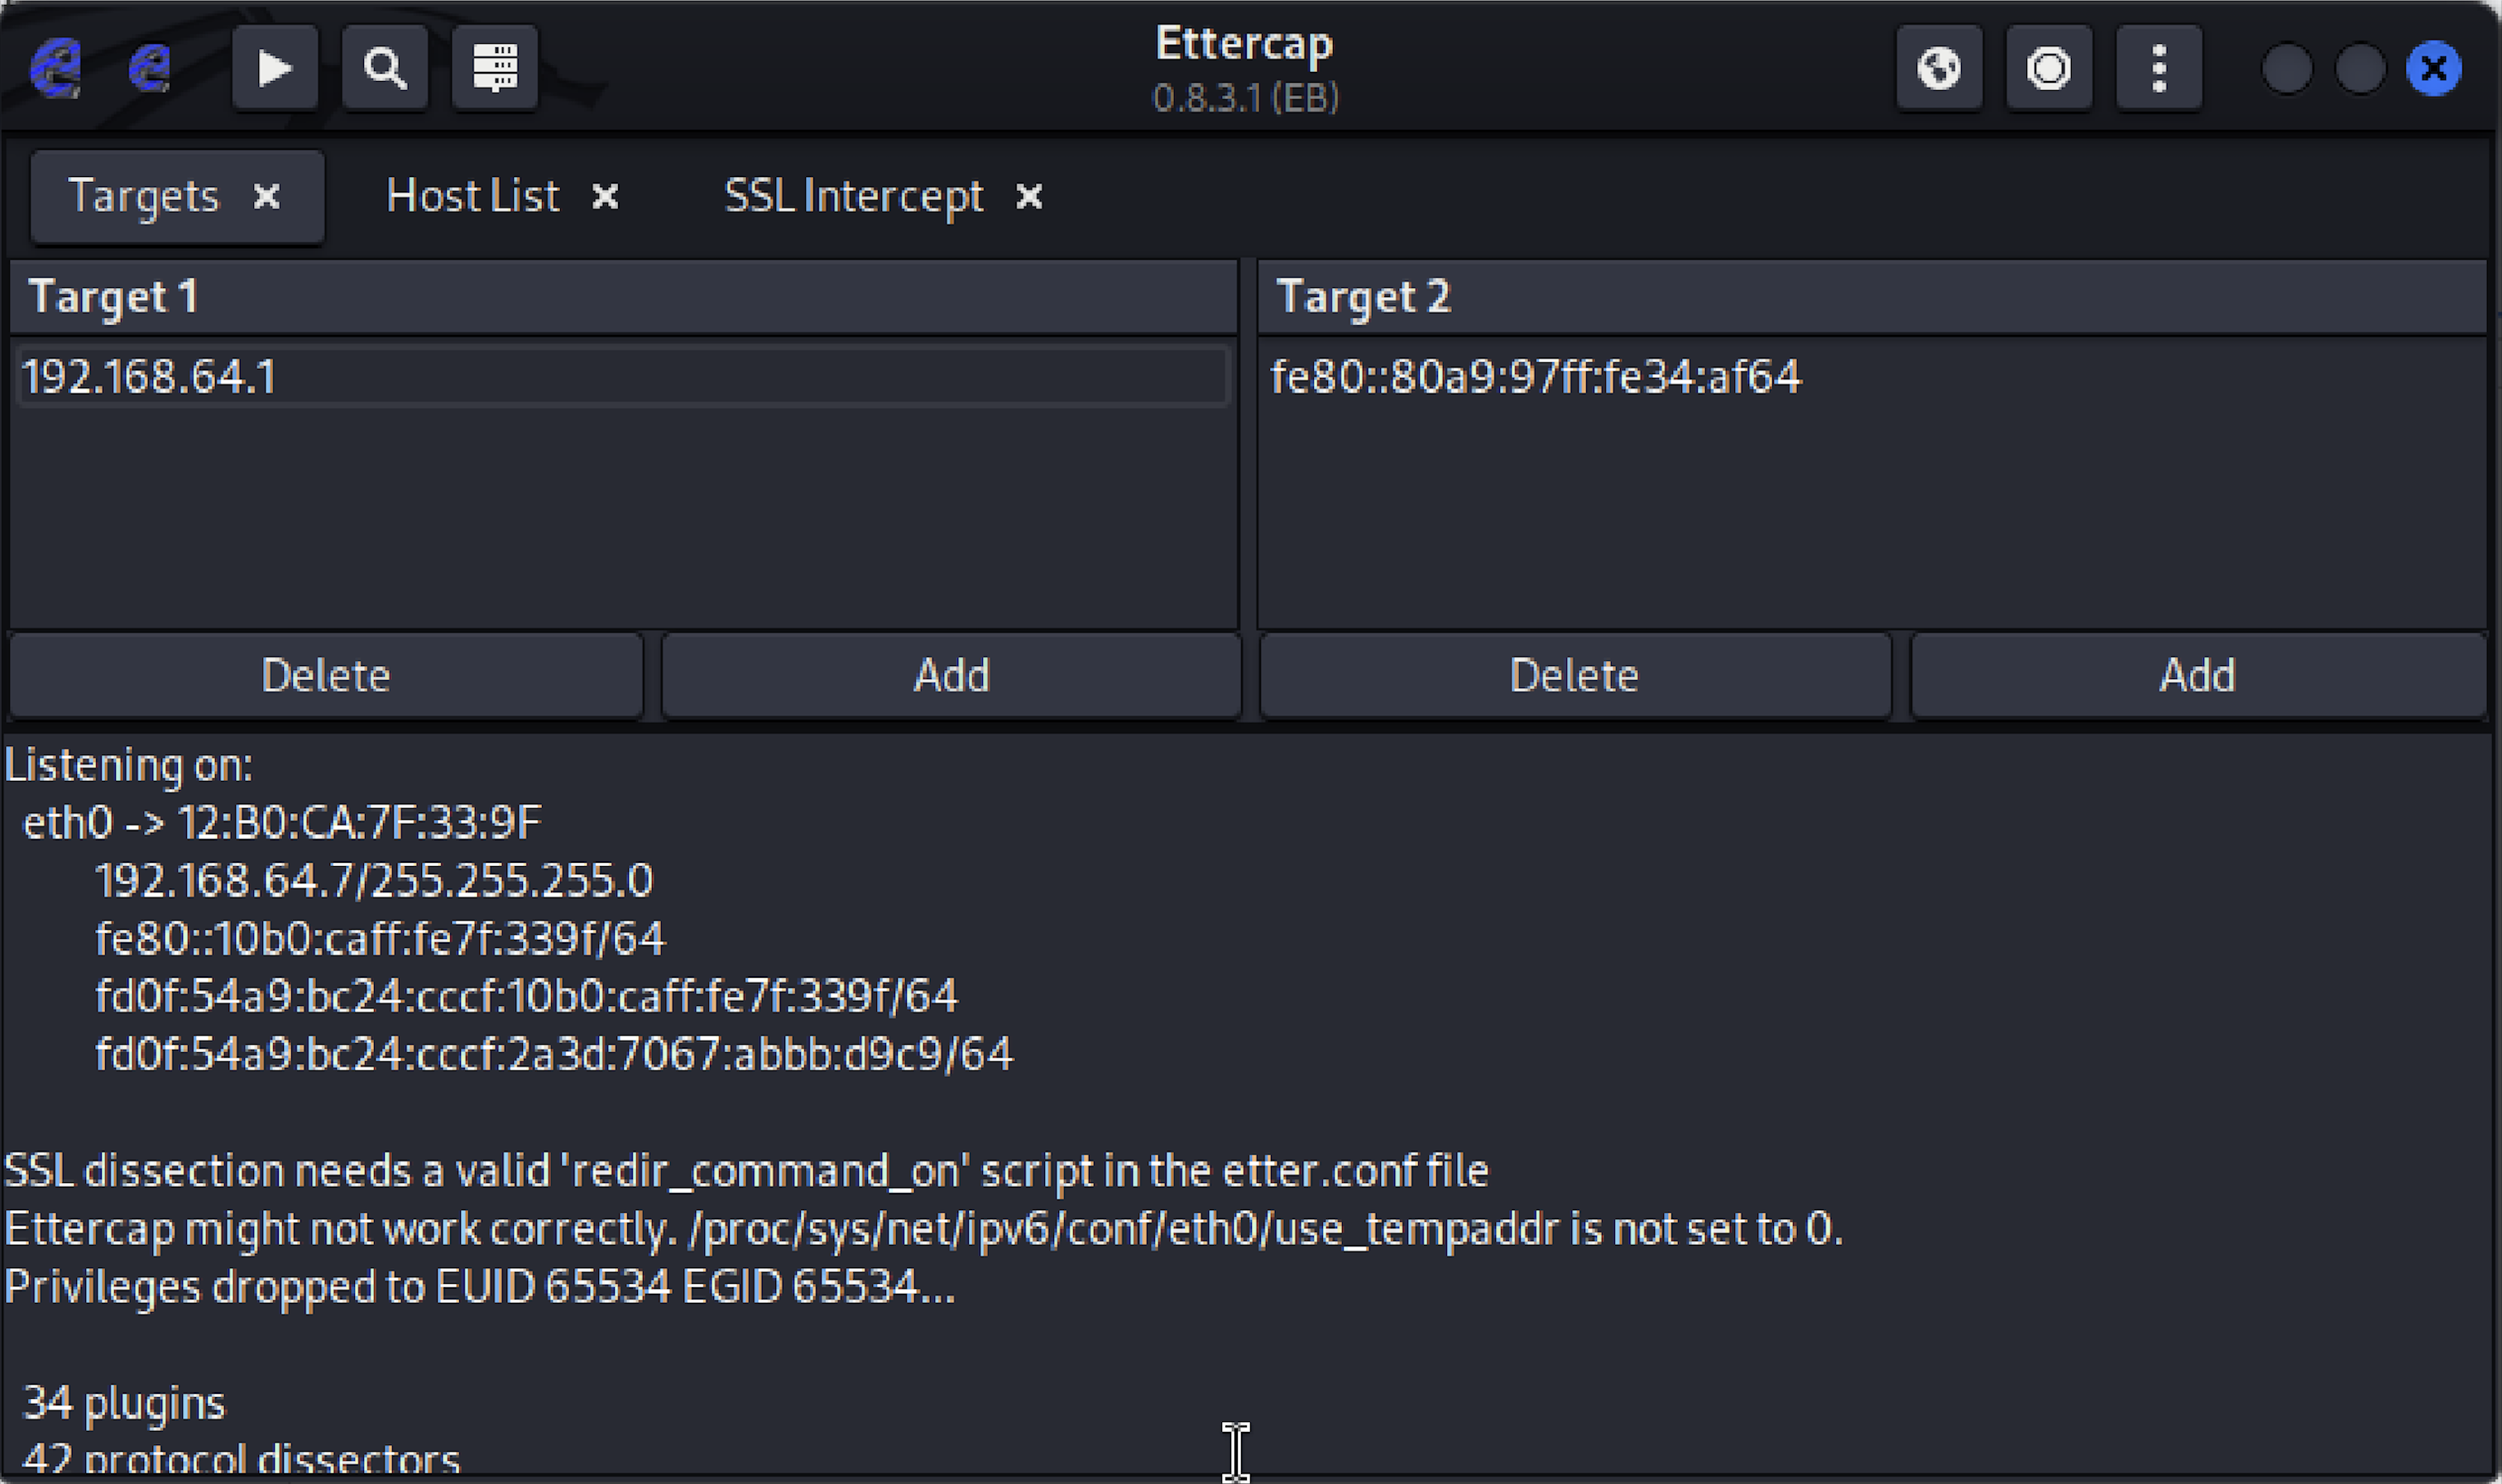This screenshot has height=1484, width=2502.
Task: Click the SSL dissection warning line
Action: [x=747, y=1170]
